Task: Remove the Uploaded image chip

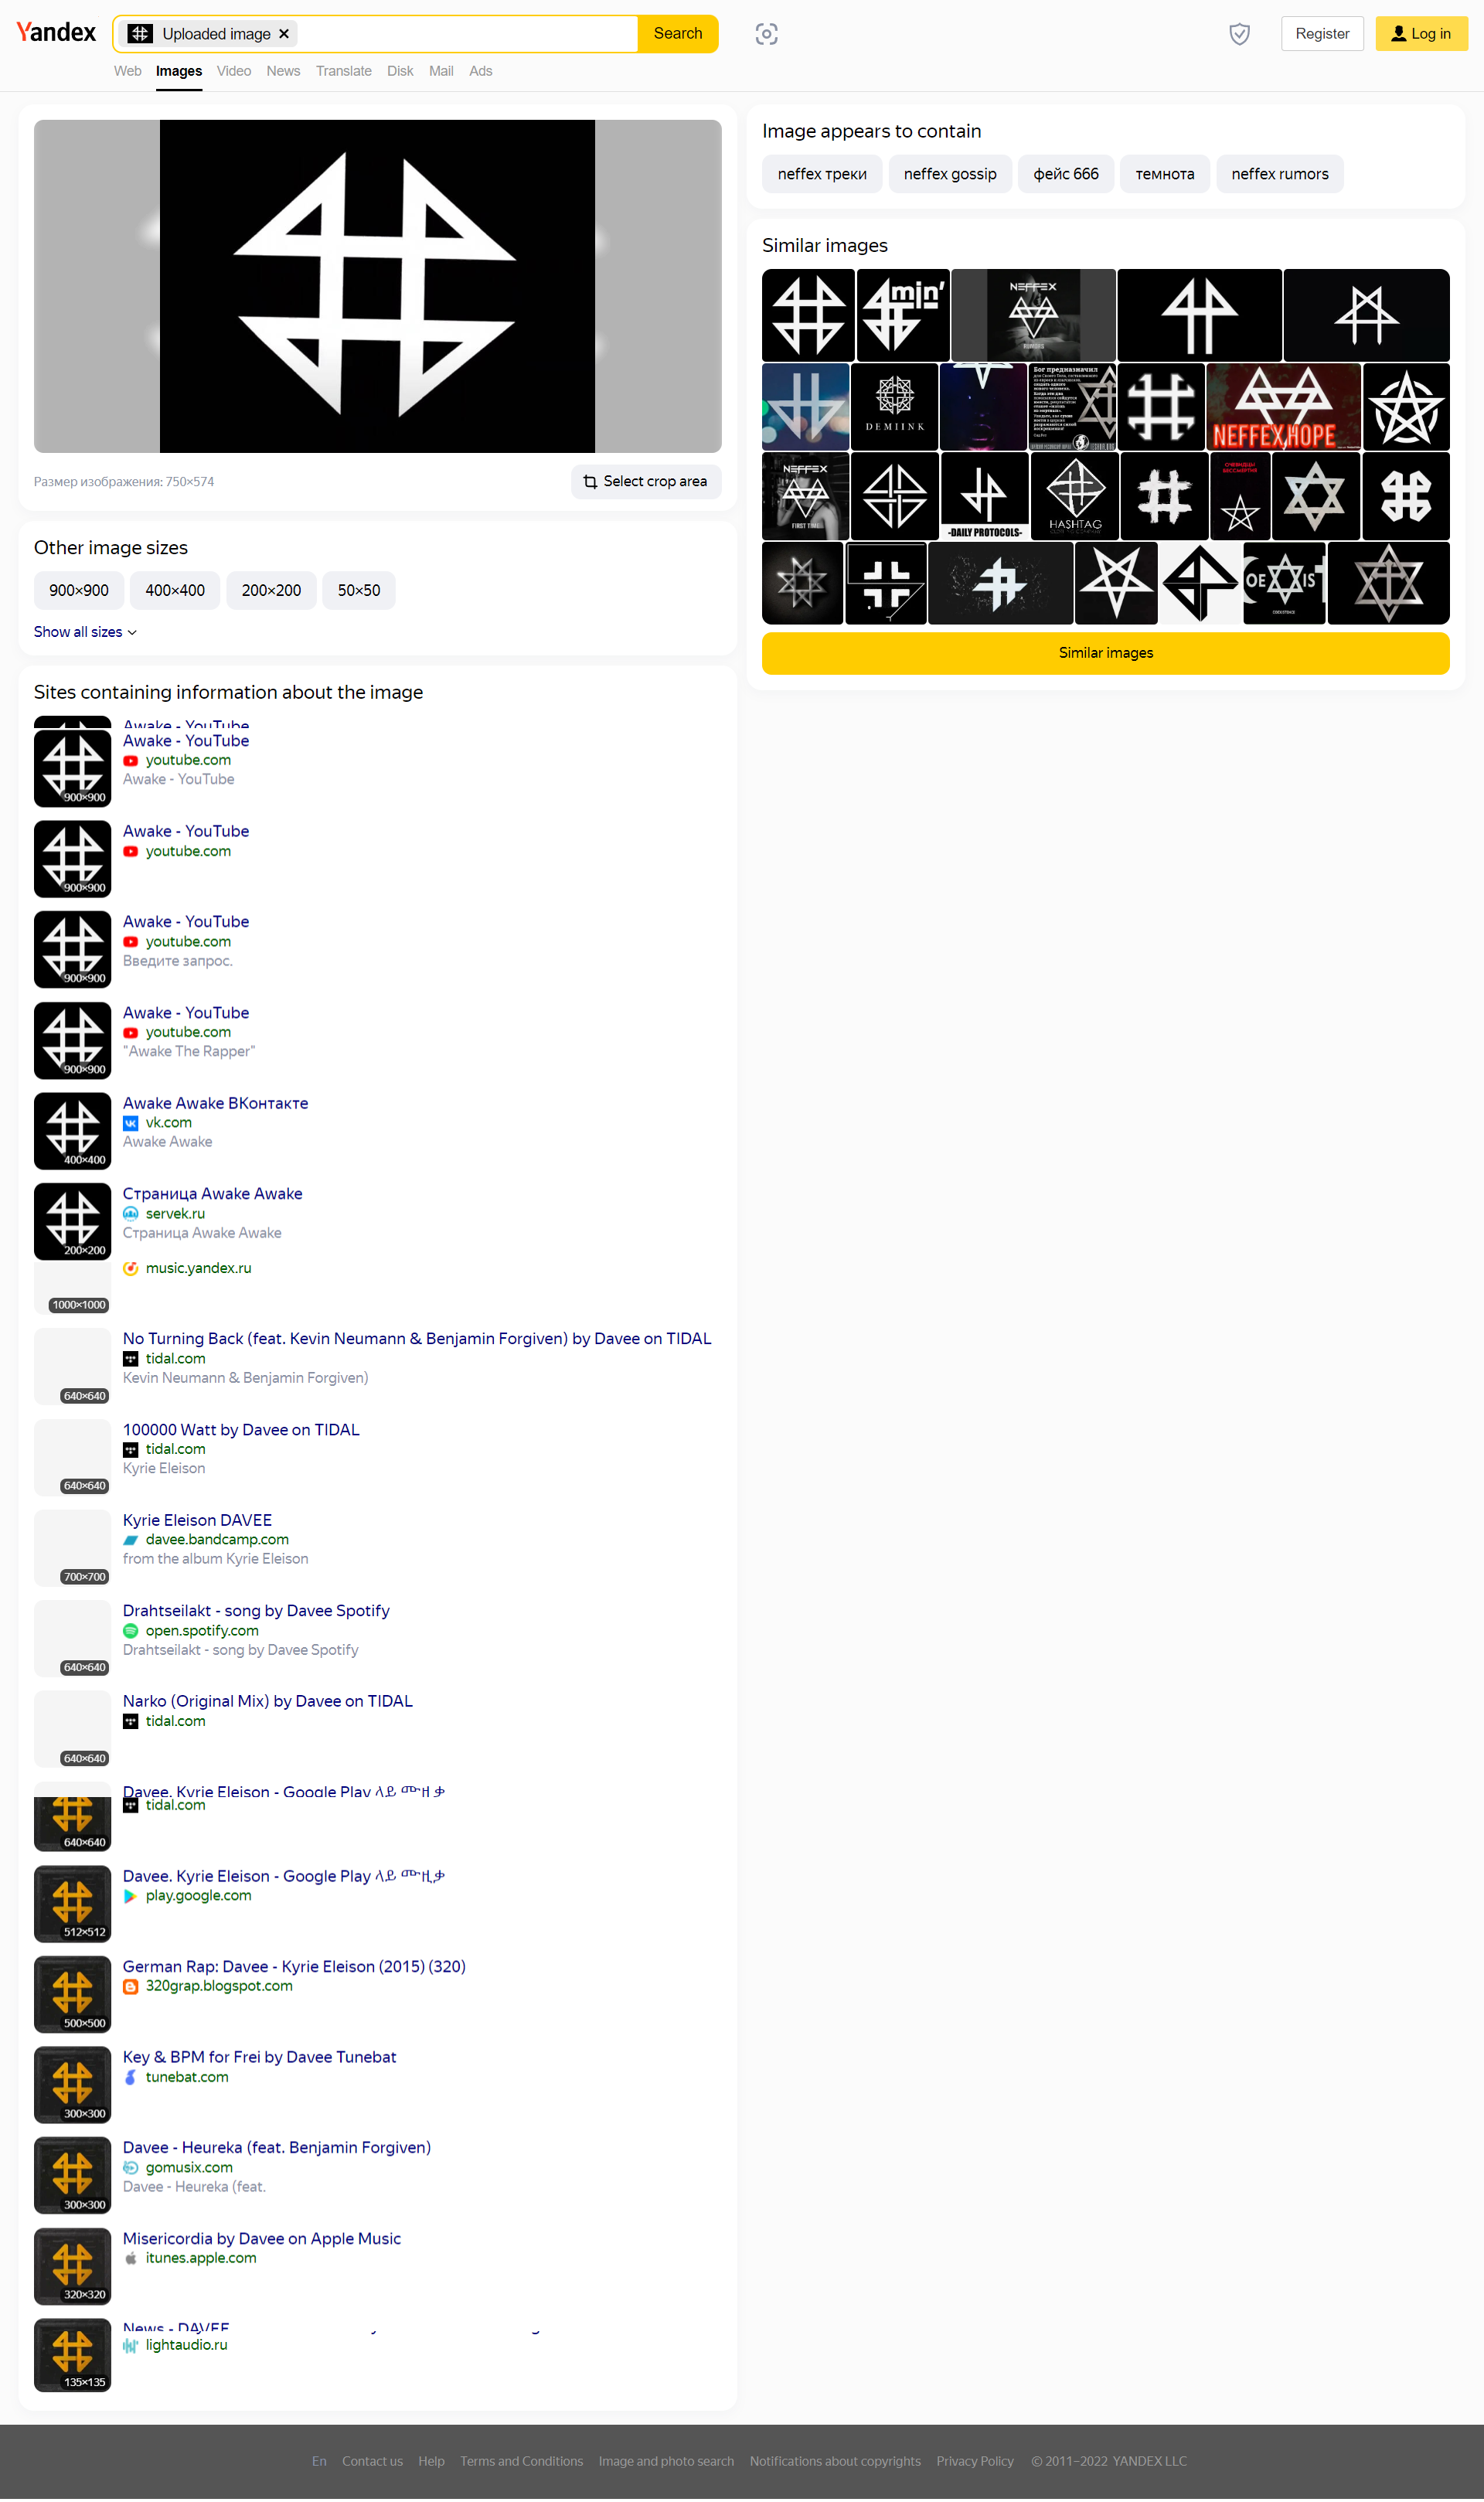Action: [284, 34]
